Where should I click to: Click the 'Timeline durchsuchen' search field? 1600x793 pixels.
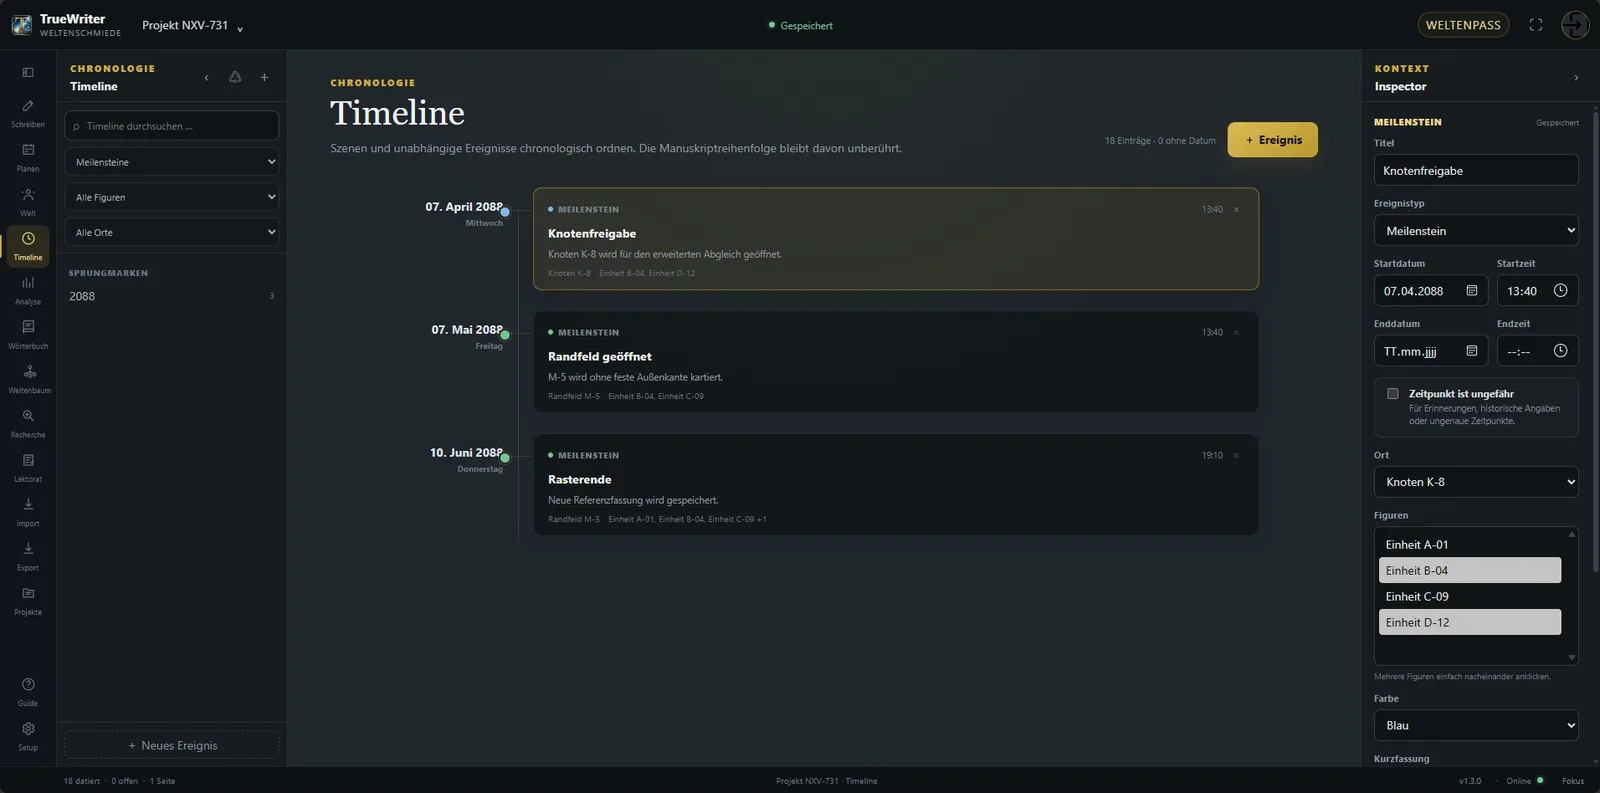[172, 126]
